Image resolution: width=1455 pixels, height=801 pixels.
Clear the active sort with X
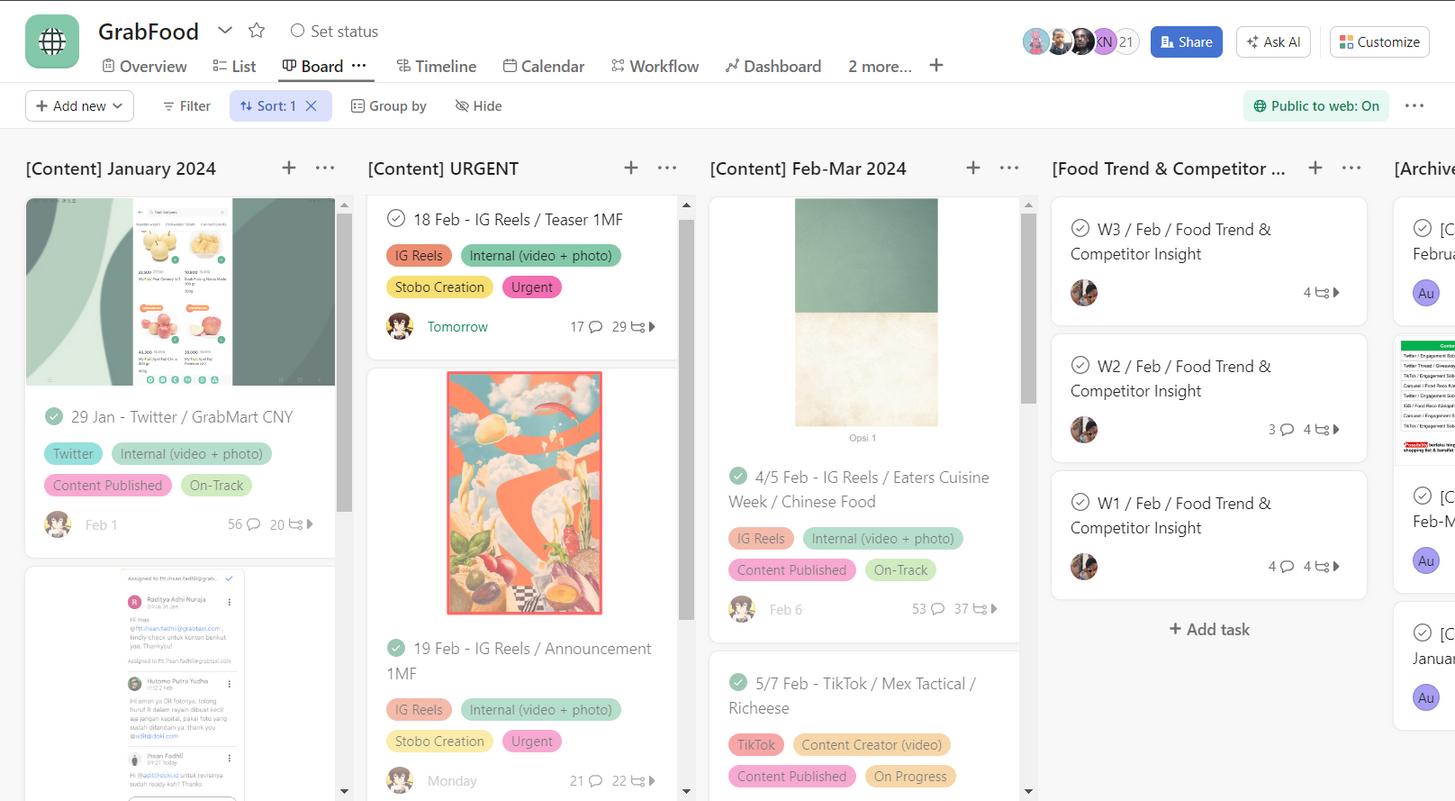pyautogui.click(x=312, y=106)
